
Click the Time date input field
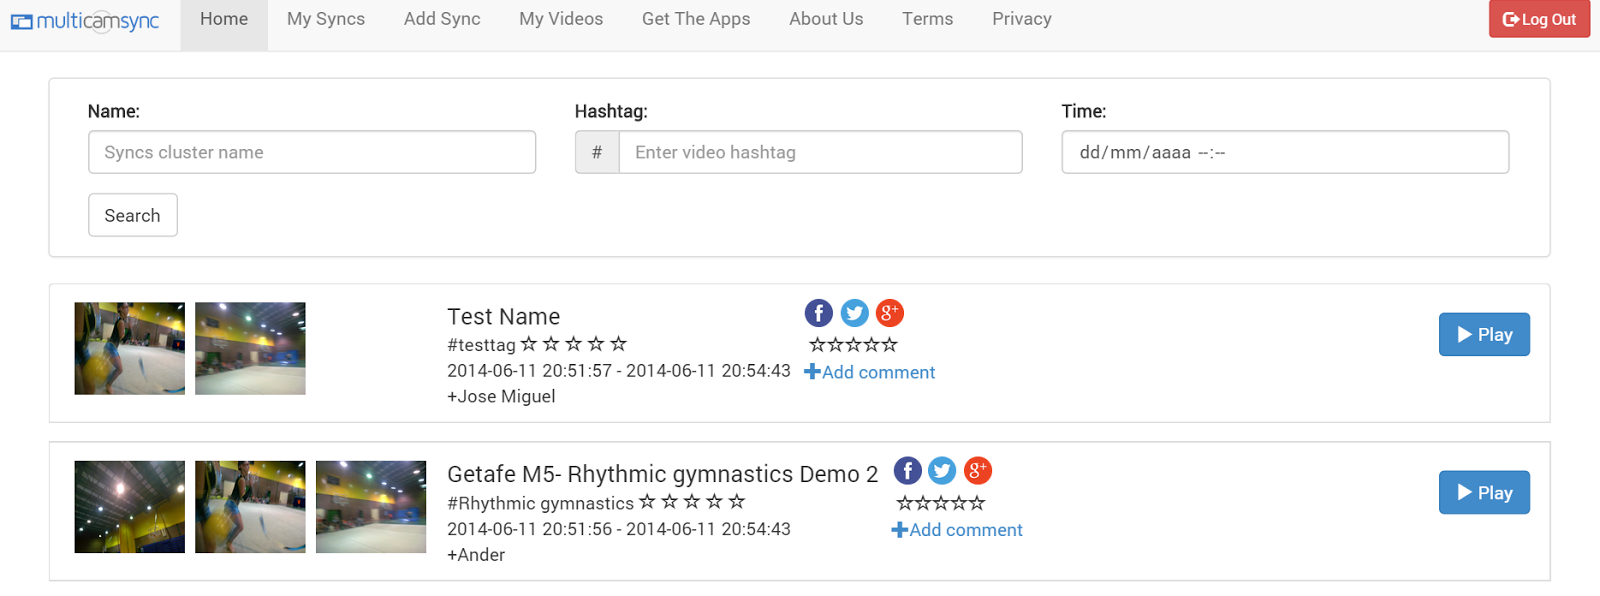click(x=1285, y=152)
